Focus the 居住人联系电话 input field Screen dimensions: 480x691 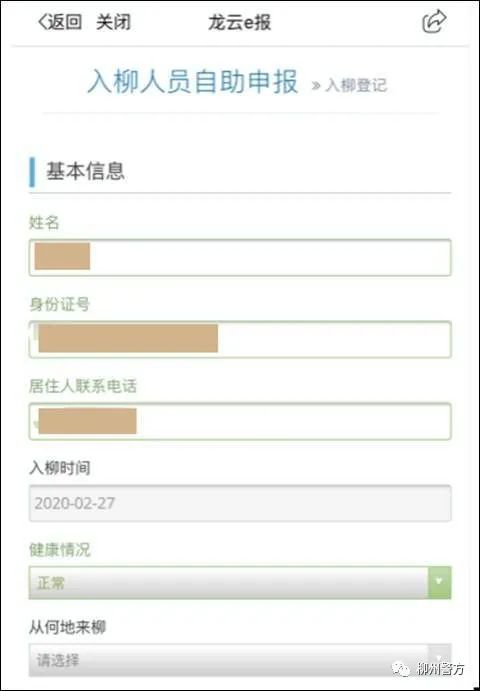[240, 421]
